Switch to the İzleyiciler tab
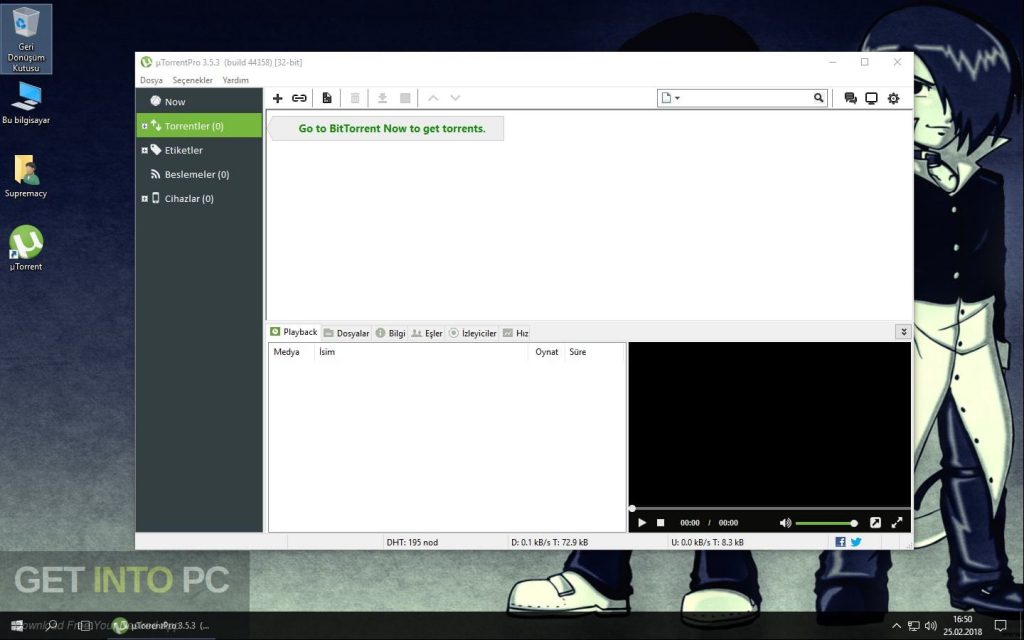The height and width of the screenshot is (640, 1024). (x=473, y=333)
